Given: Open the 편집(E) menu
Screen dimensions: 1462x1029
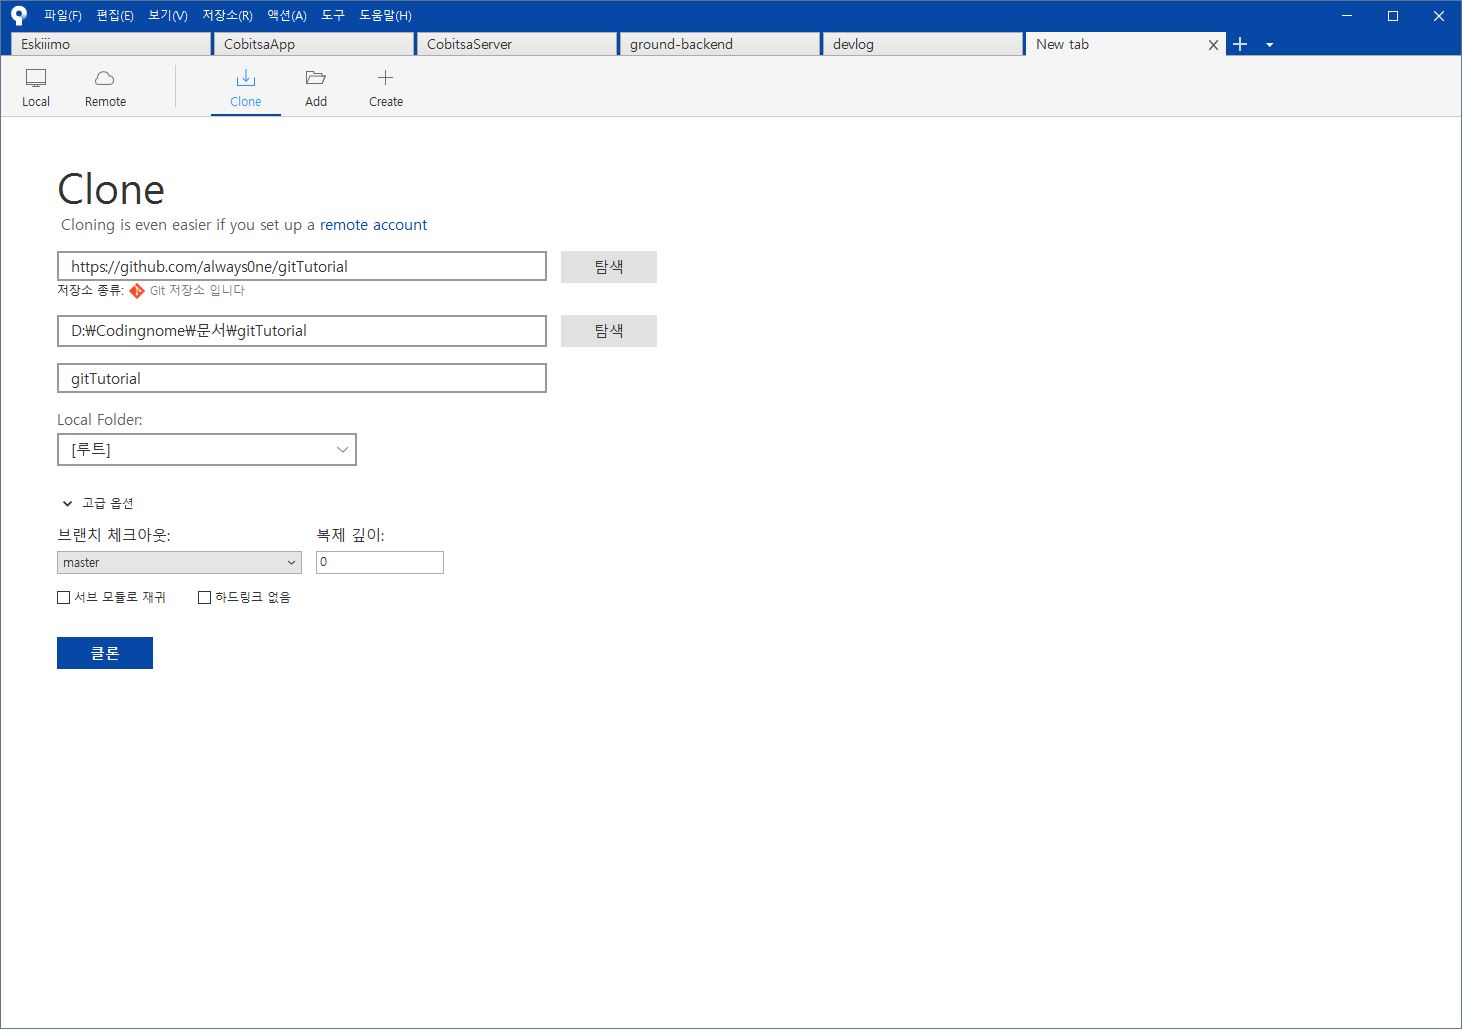Looking at the screenshot, I should tap(115, 15).
